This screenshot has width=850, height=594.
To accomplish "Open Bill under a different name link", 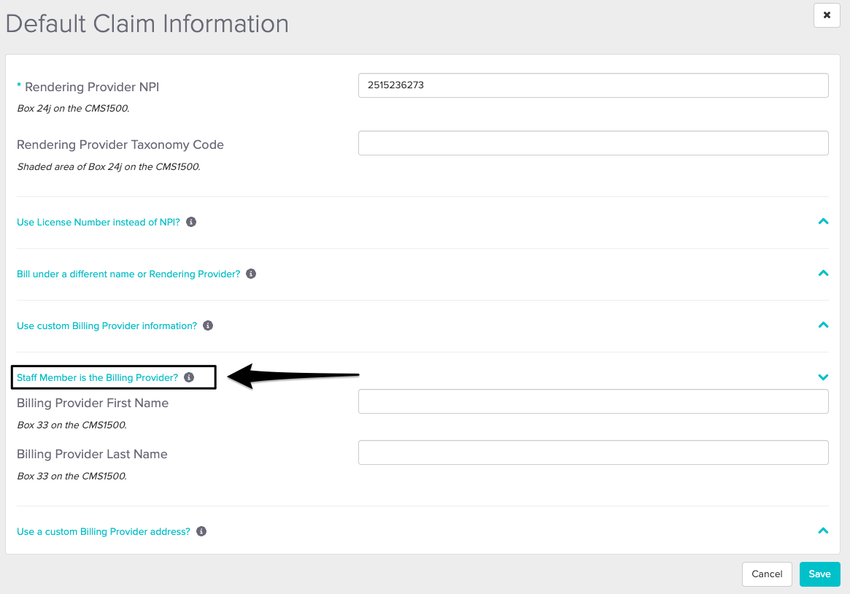I will point(128,274).
